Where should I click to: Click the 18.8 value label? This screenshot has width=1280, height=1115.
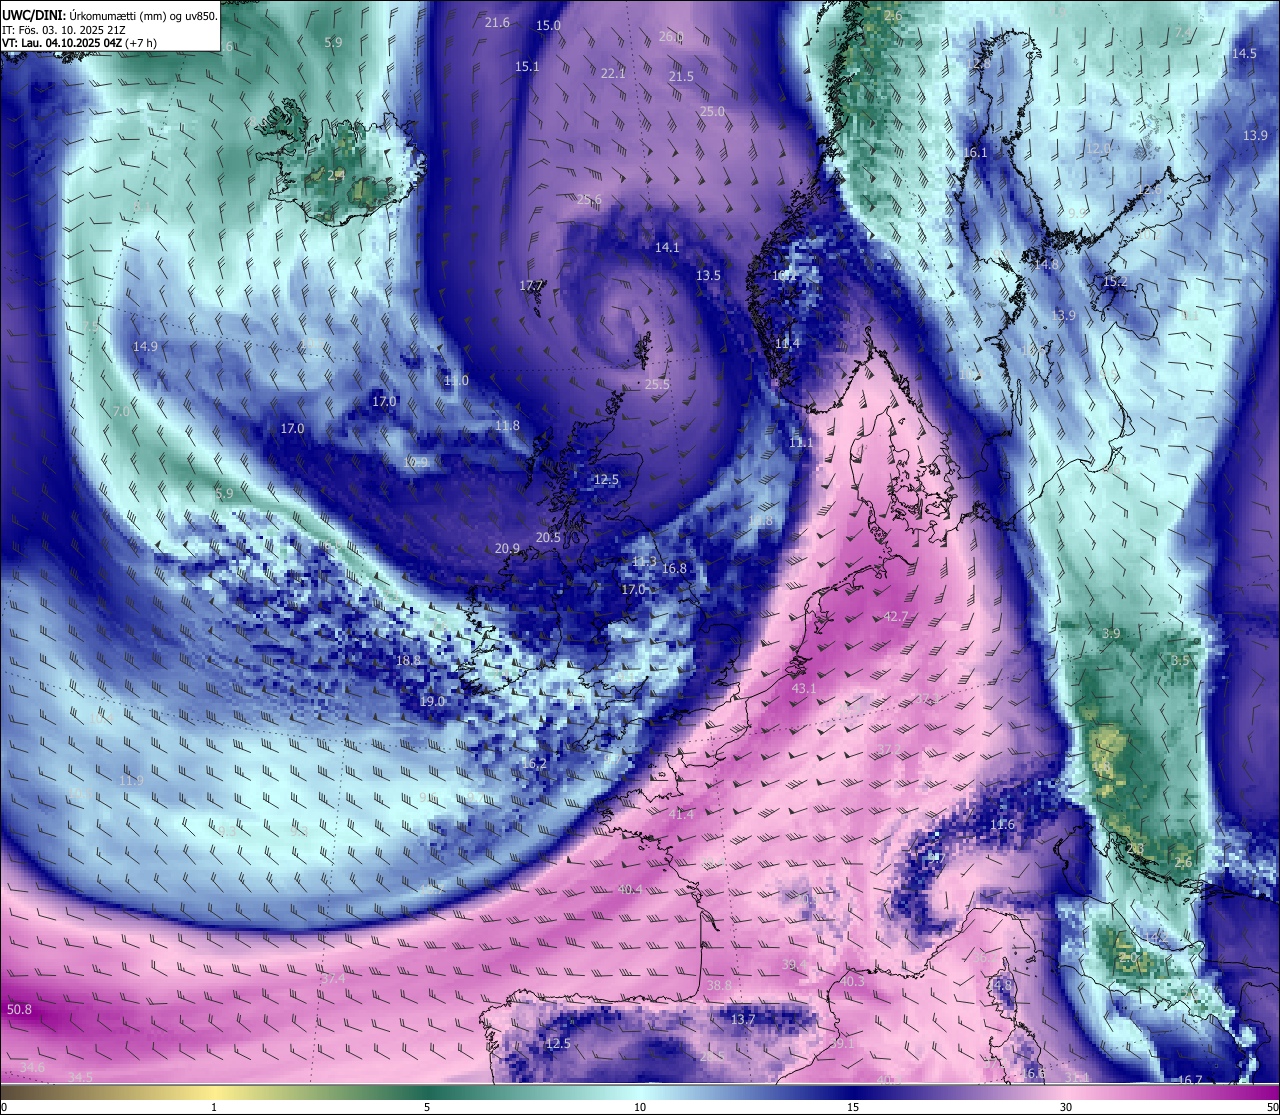click(408, 661)
